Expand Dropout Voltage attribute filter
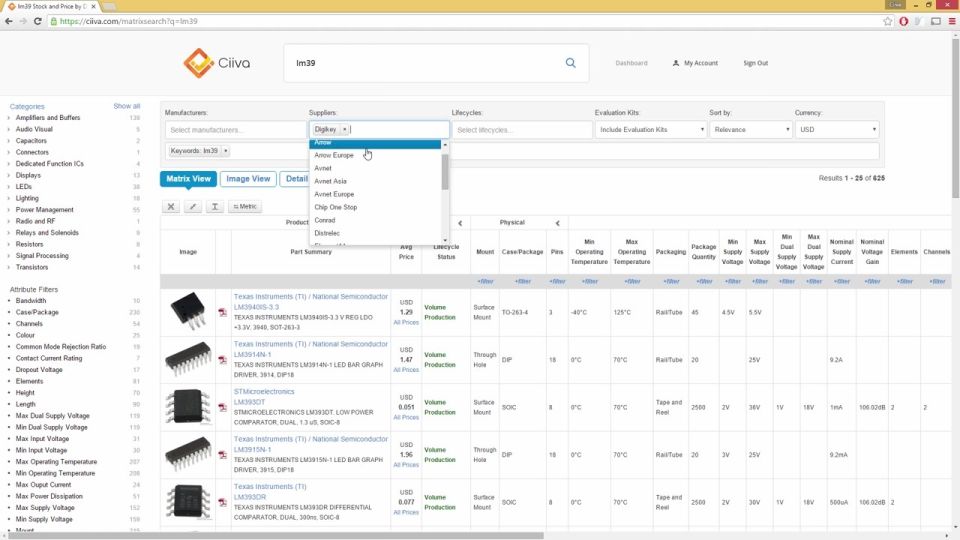Screen dimensions: 960x540 point(39,370)
